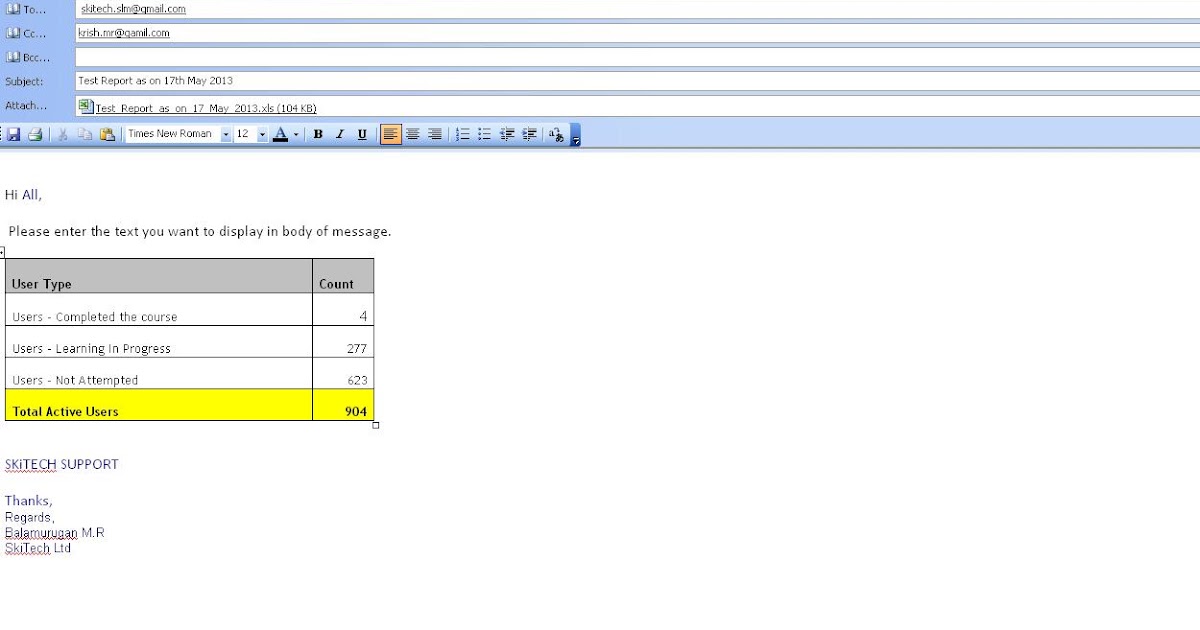Viewport: 1200px width, 630px height.
Task: Apply a numbered list
Action: (x=463, y=133)
